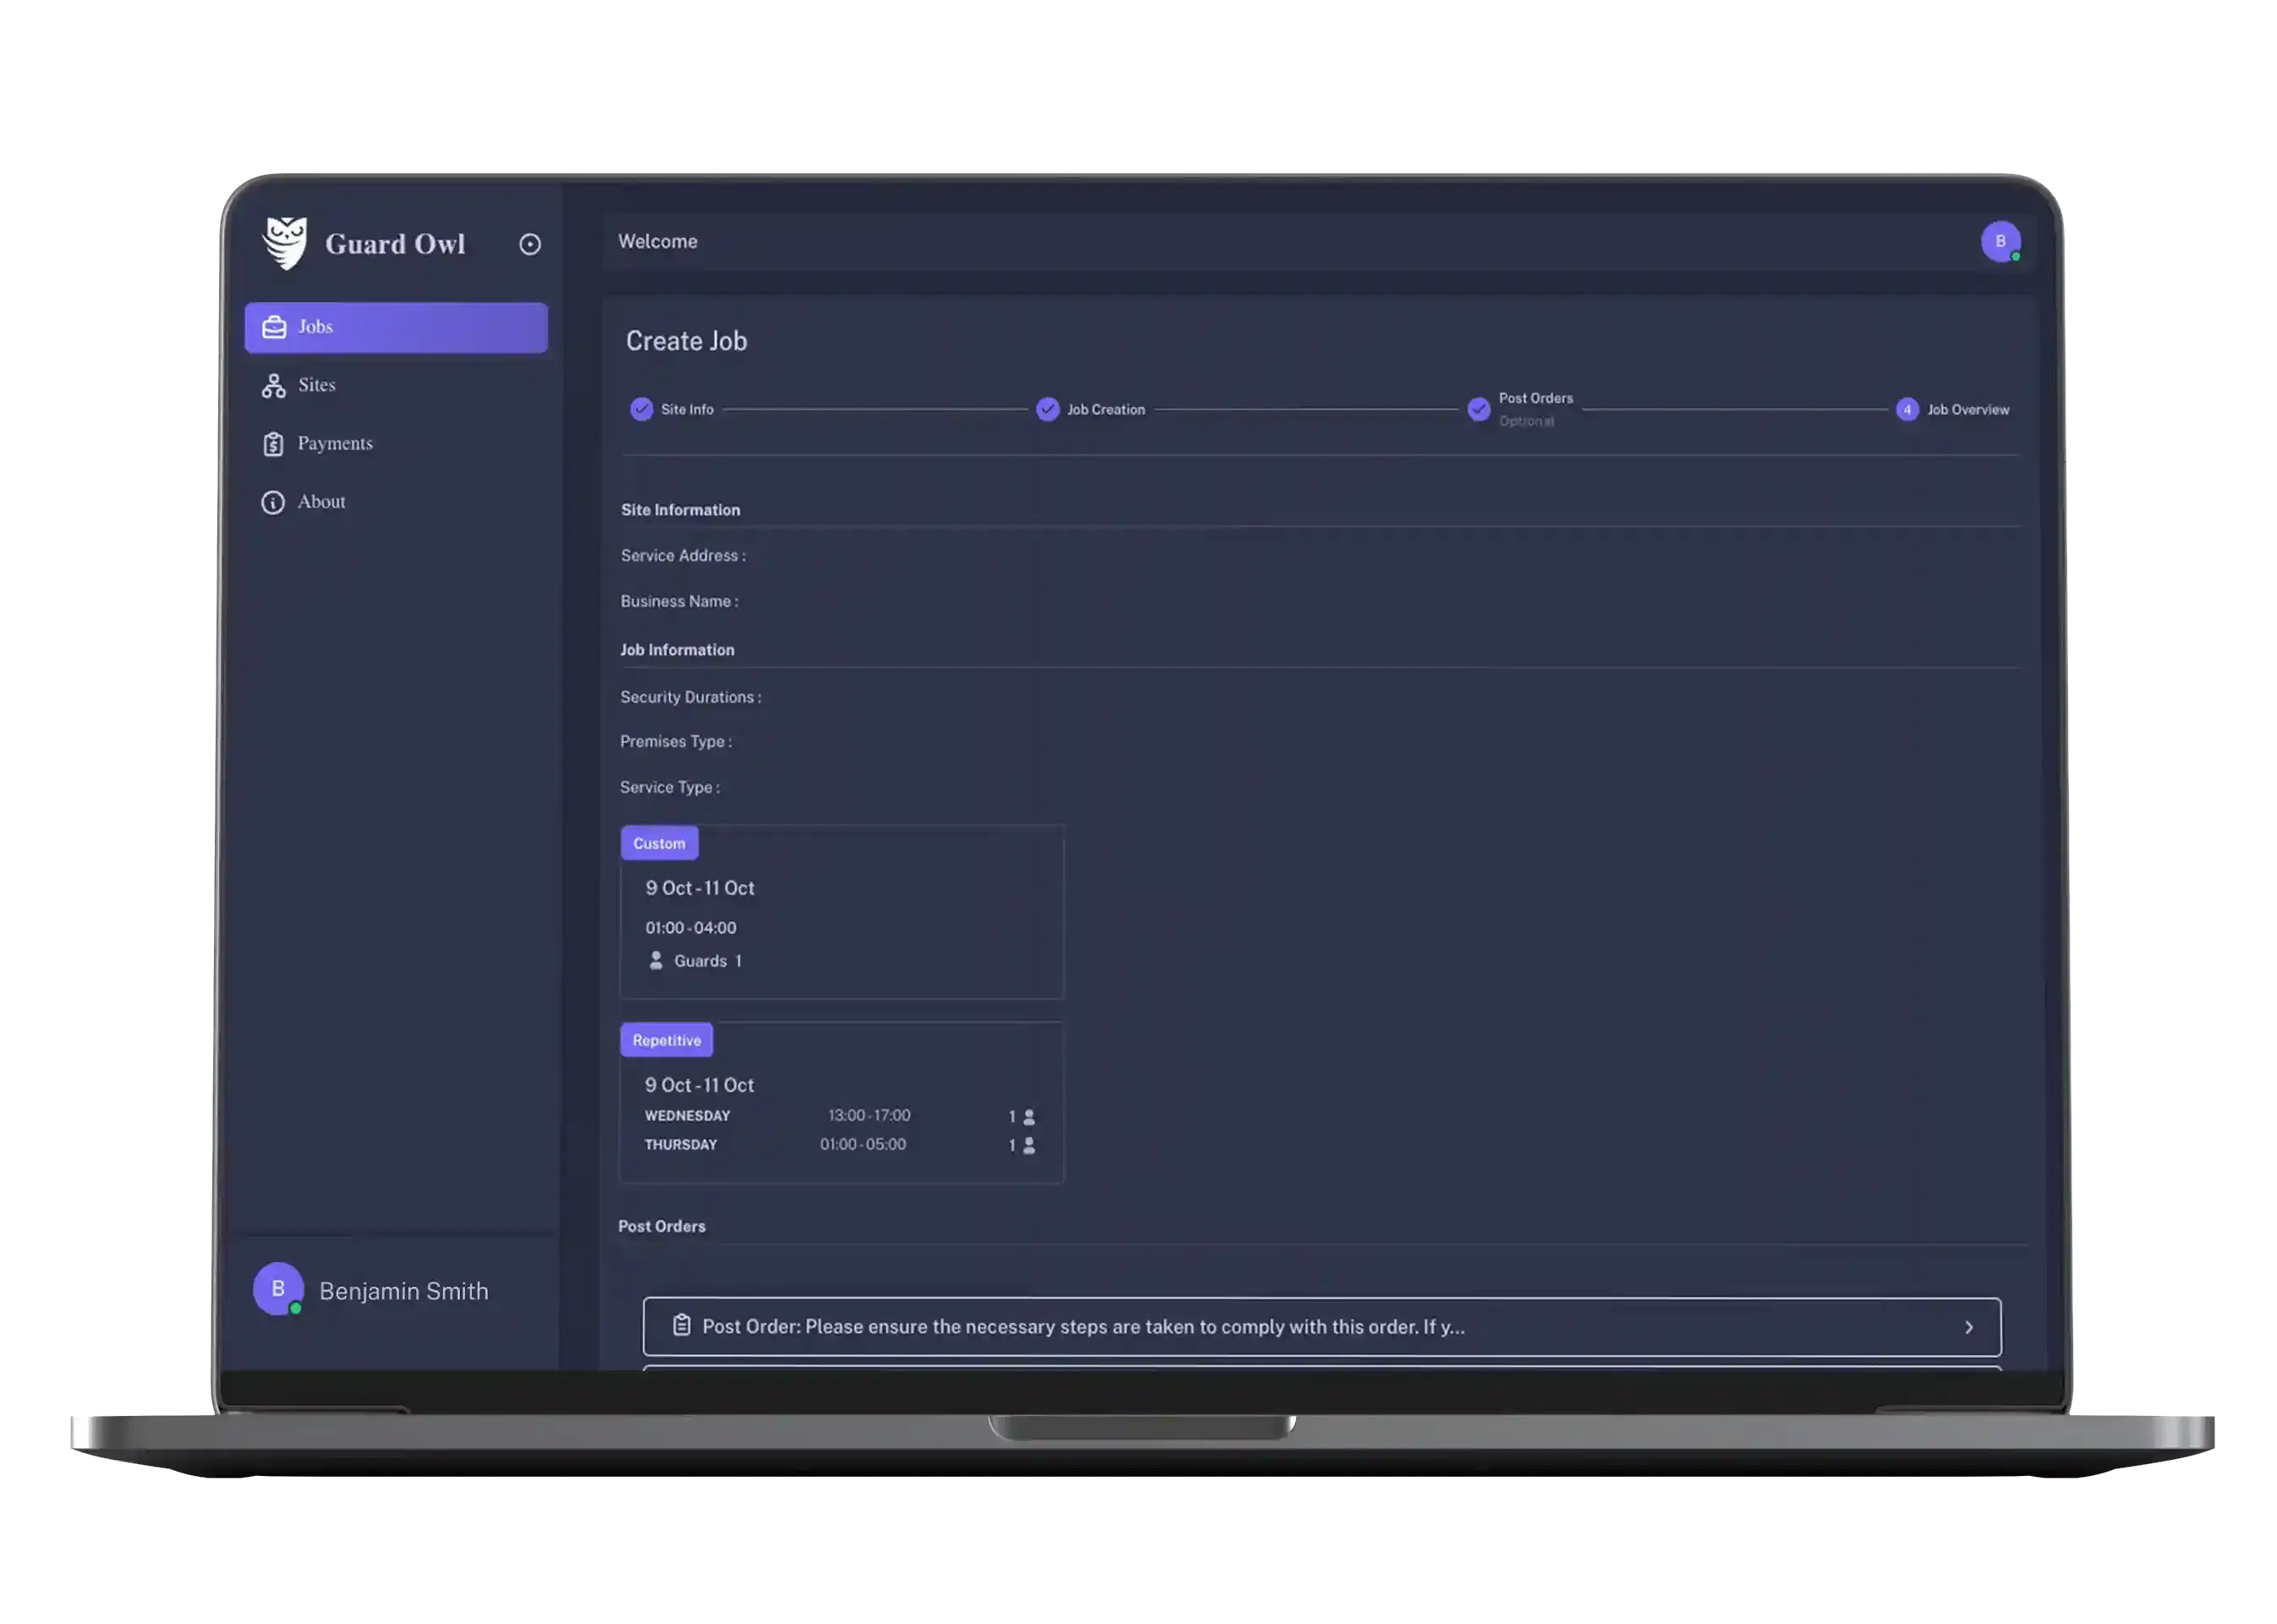2277x1624 pixels.
Task: Click the Guard Owl owl logo icon
Action: (x=287, y=243)
